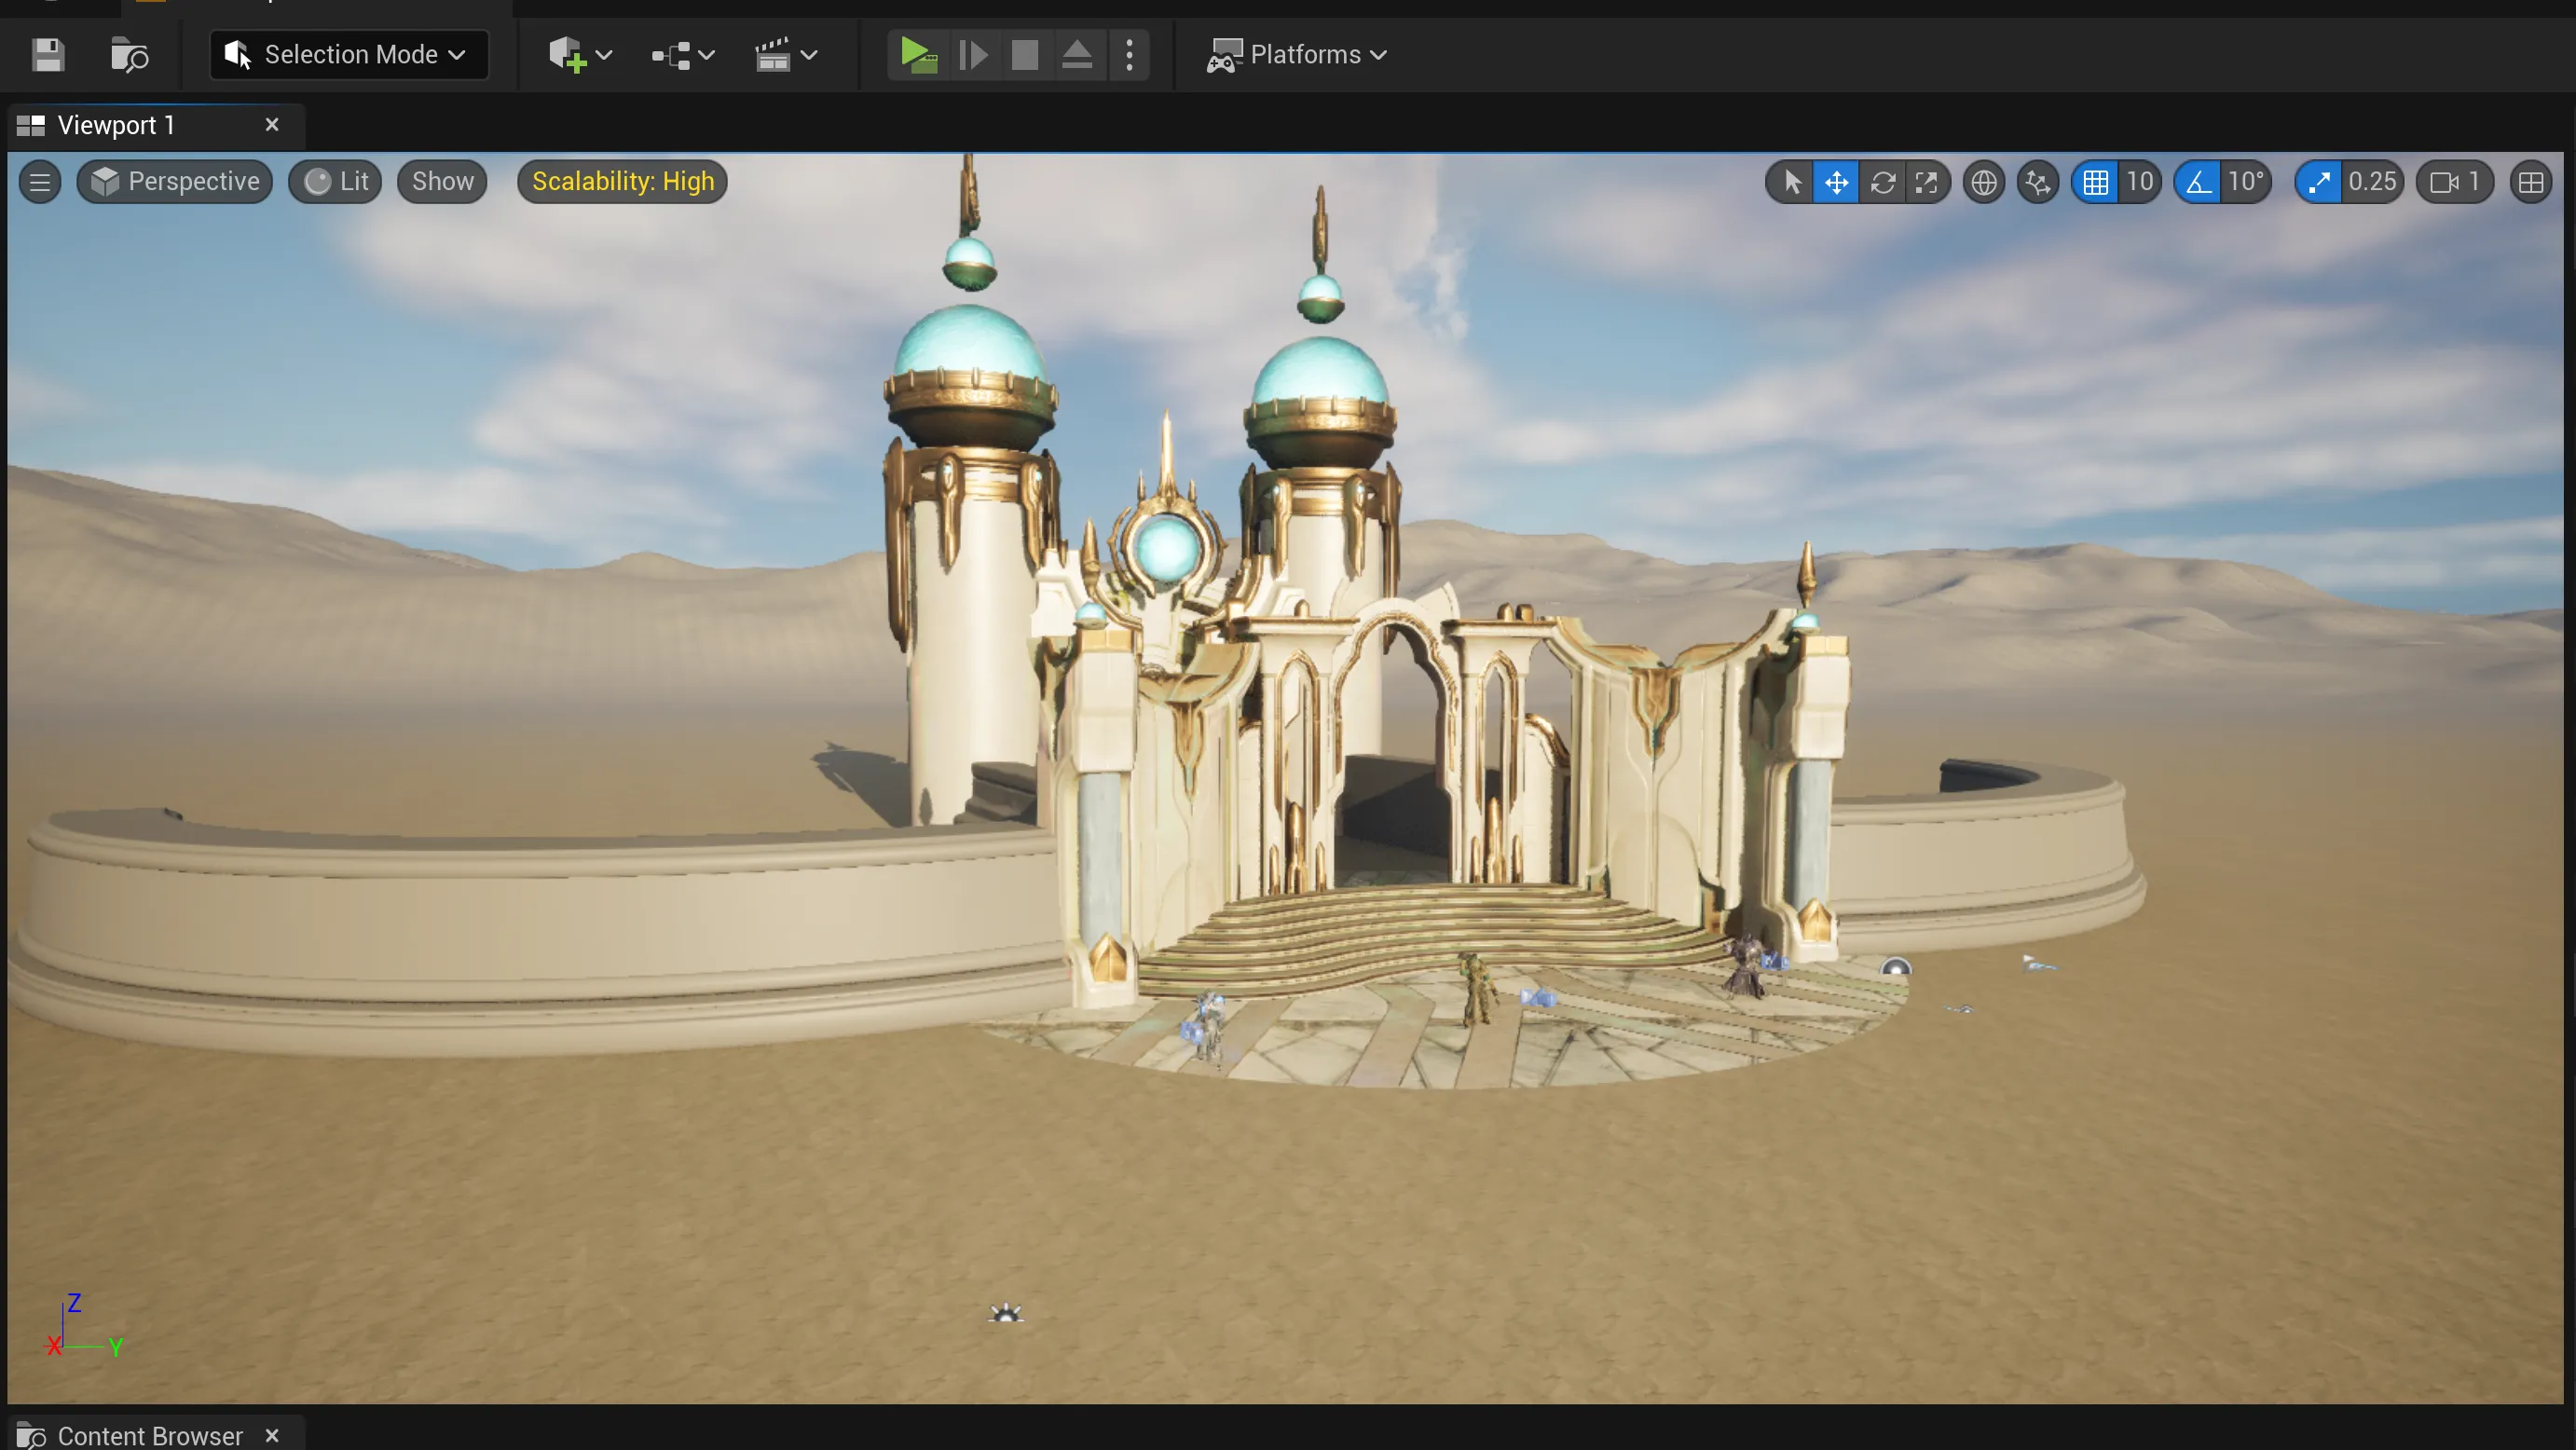Switch to the Viewport 1 tab
The height and width of the screenshot is (1450, 2576).
click(116, 125)
